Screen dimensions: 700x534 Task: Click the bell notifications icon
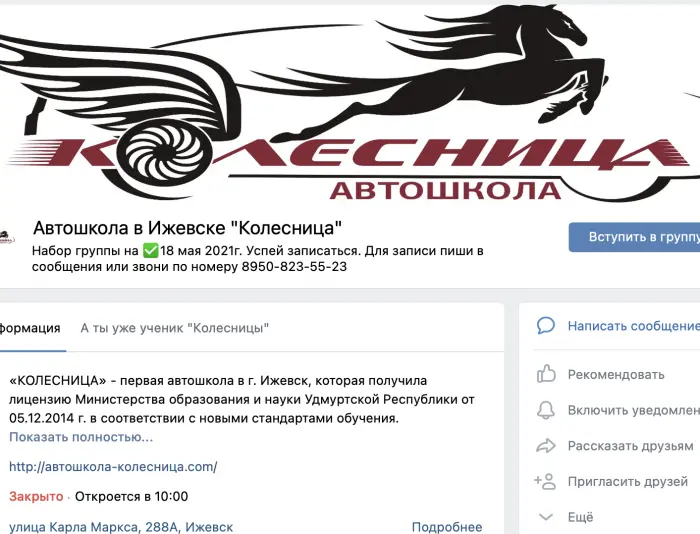(x=546, y=410)
